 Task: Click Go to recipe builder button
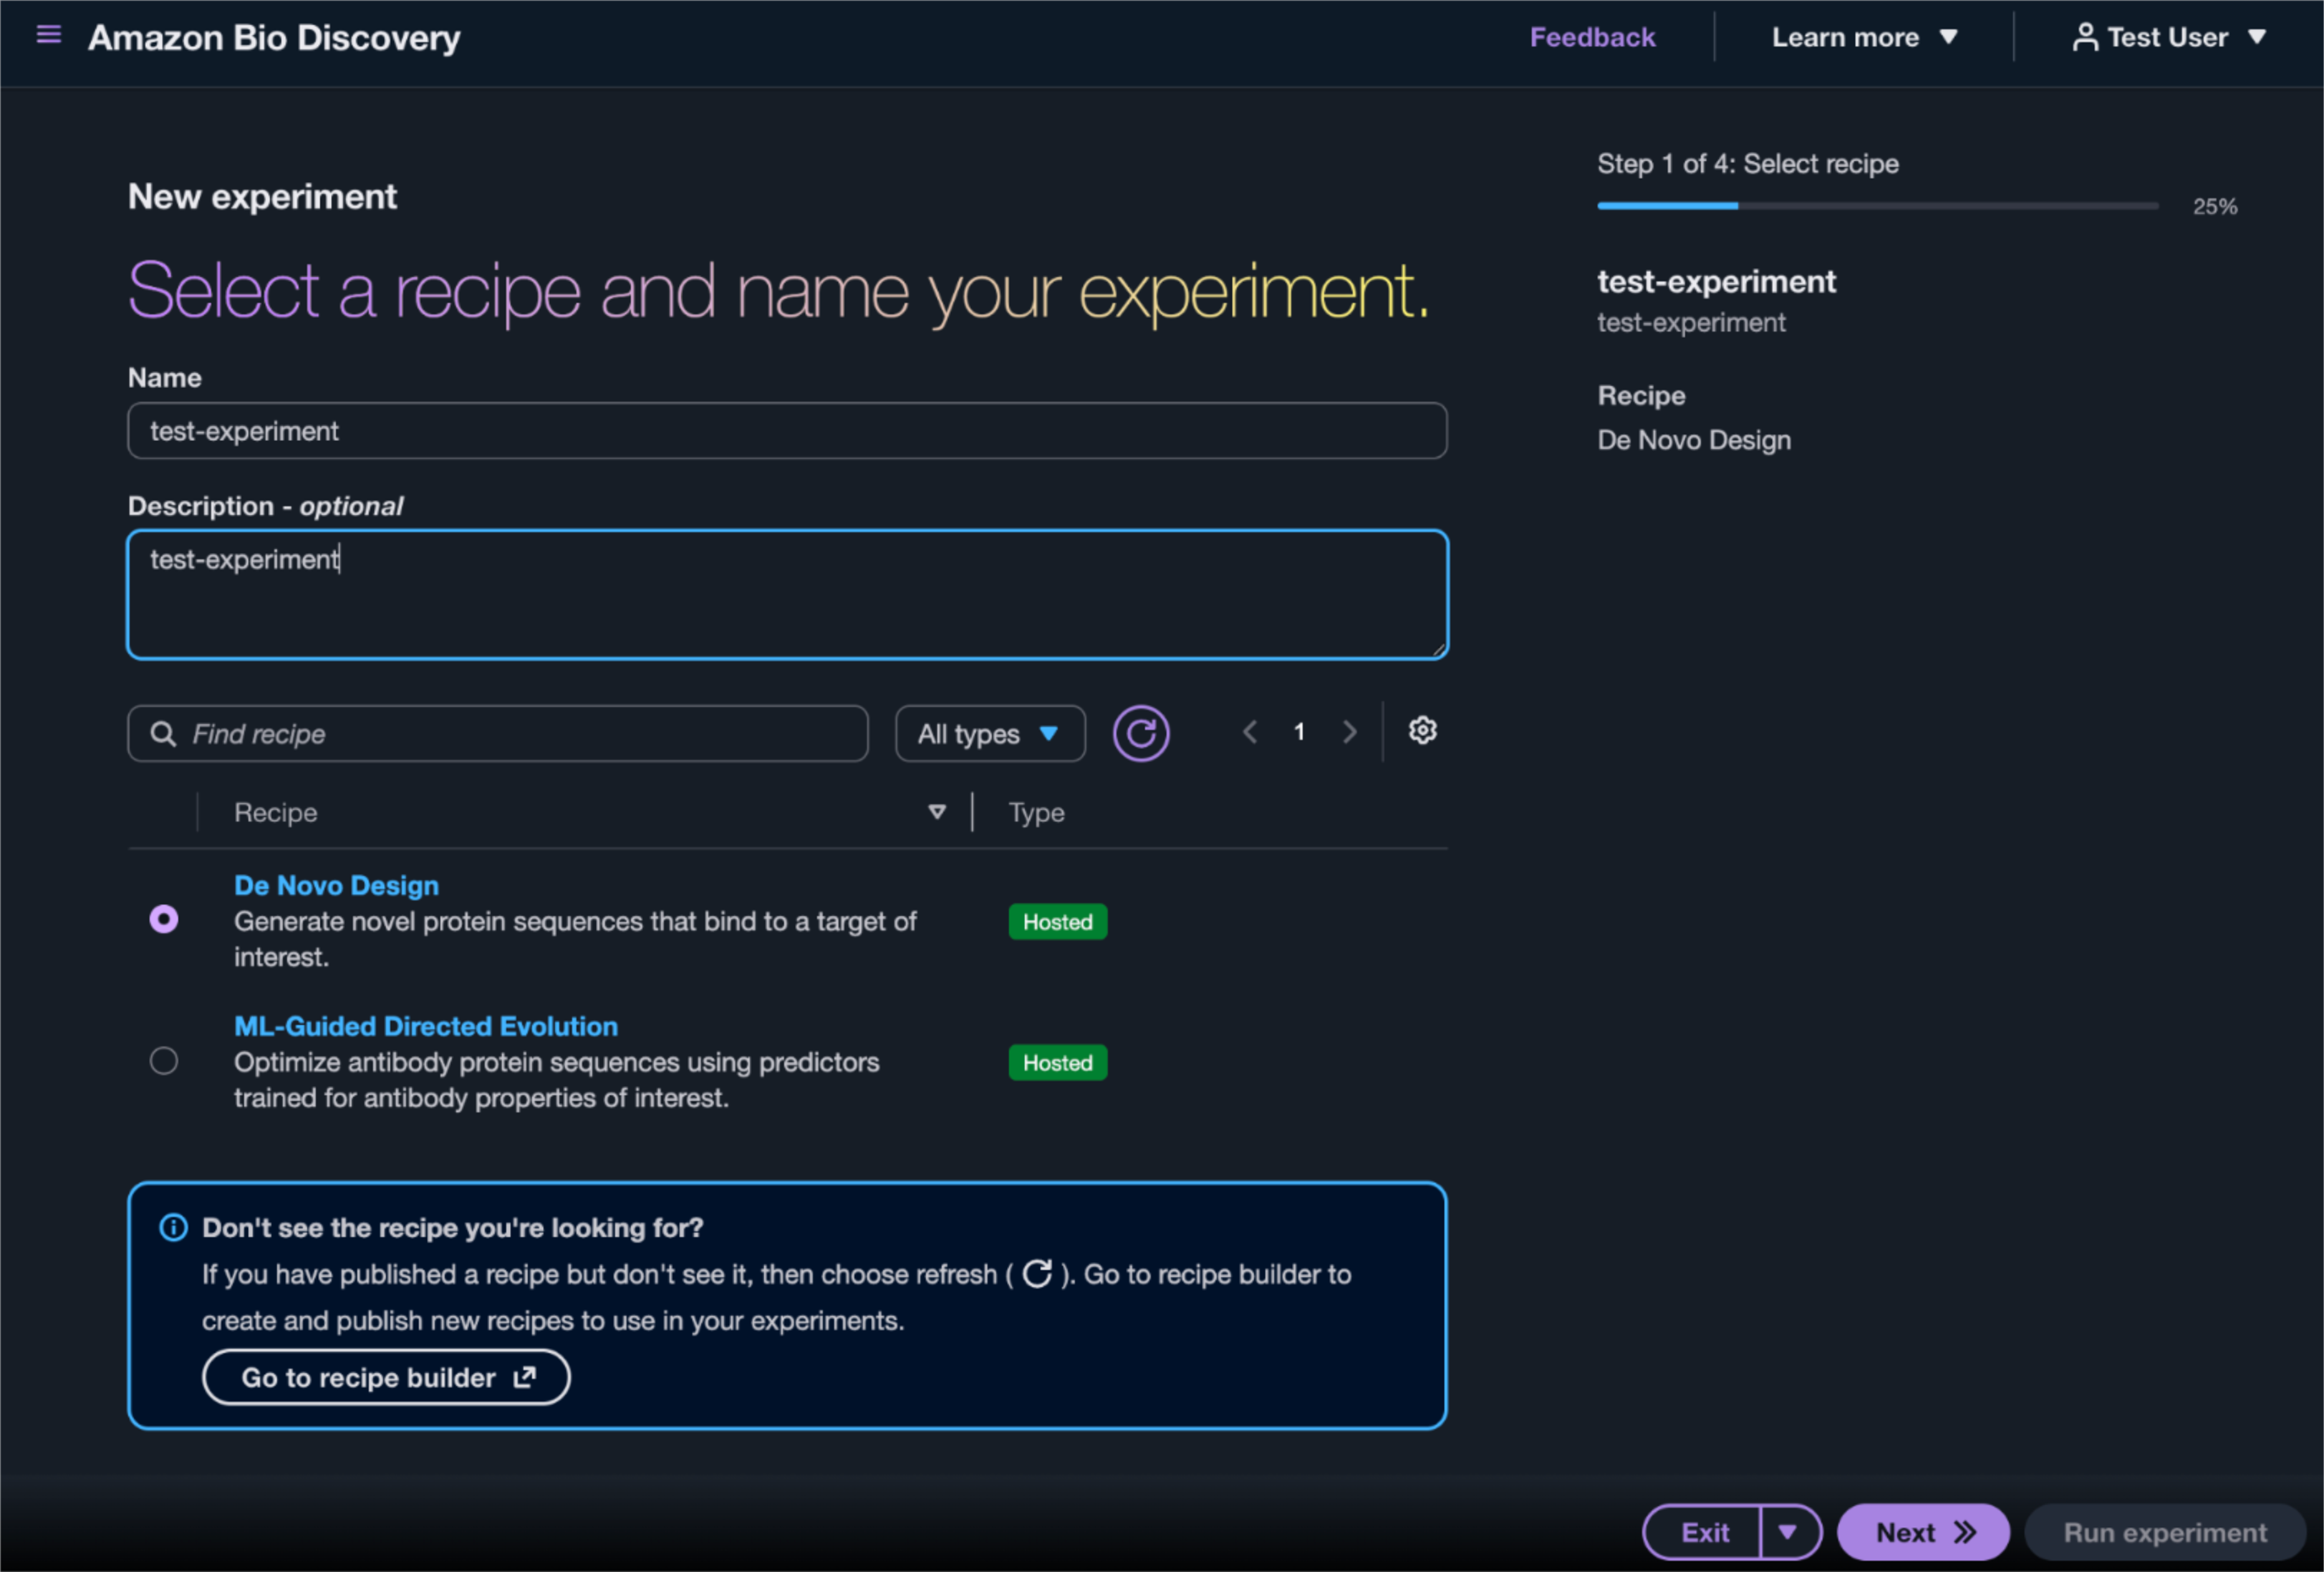(x=386, y=1377)
